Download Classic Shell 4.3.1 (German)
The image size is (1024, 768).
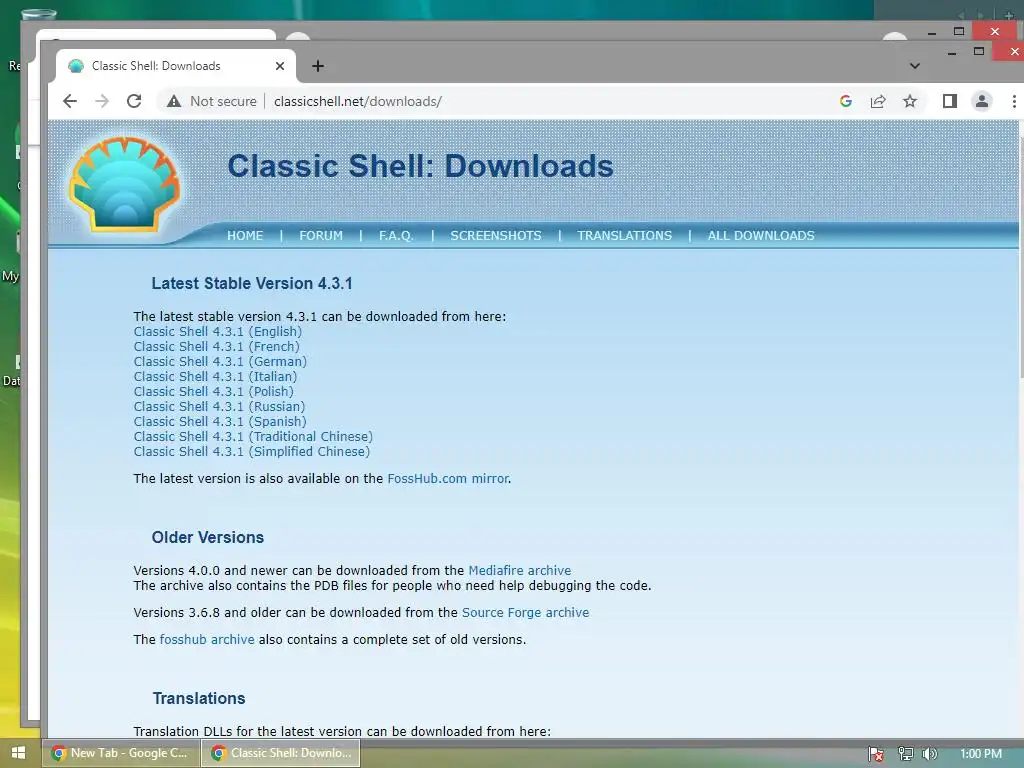point(220,362)
